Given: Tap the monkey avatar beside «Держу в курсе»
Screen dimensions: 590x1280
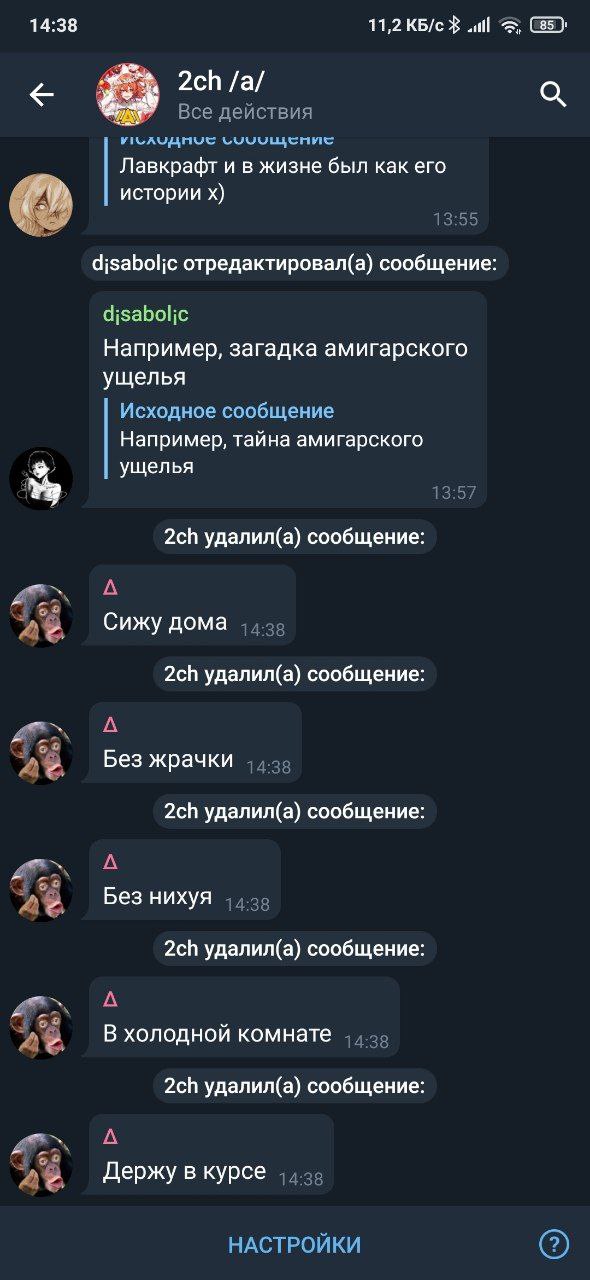Looking at the screenshot, I should point(41,1164).
